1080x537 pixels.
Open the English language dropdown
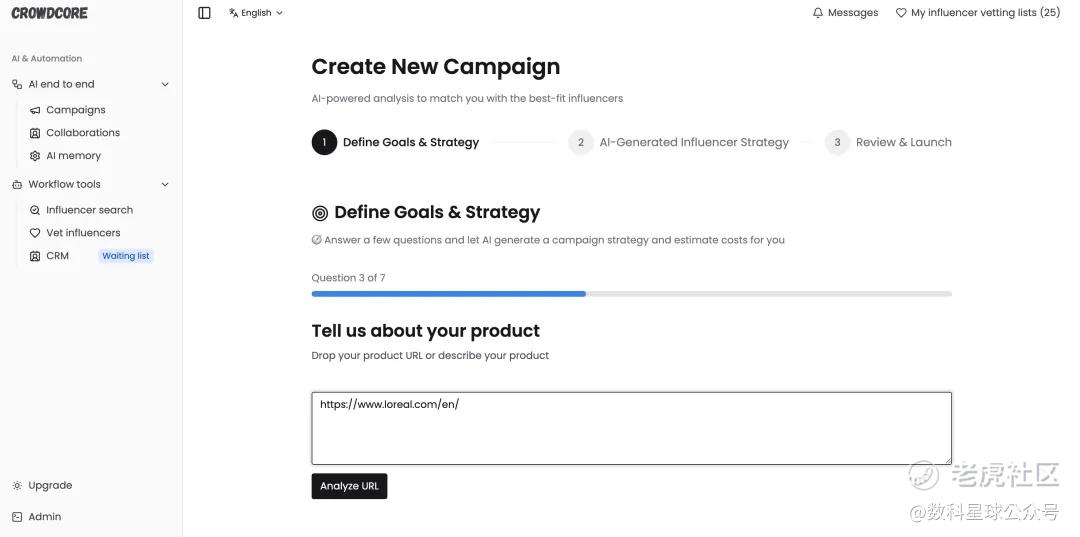tap(256, 13)
